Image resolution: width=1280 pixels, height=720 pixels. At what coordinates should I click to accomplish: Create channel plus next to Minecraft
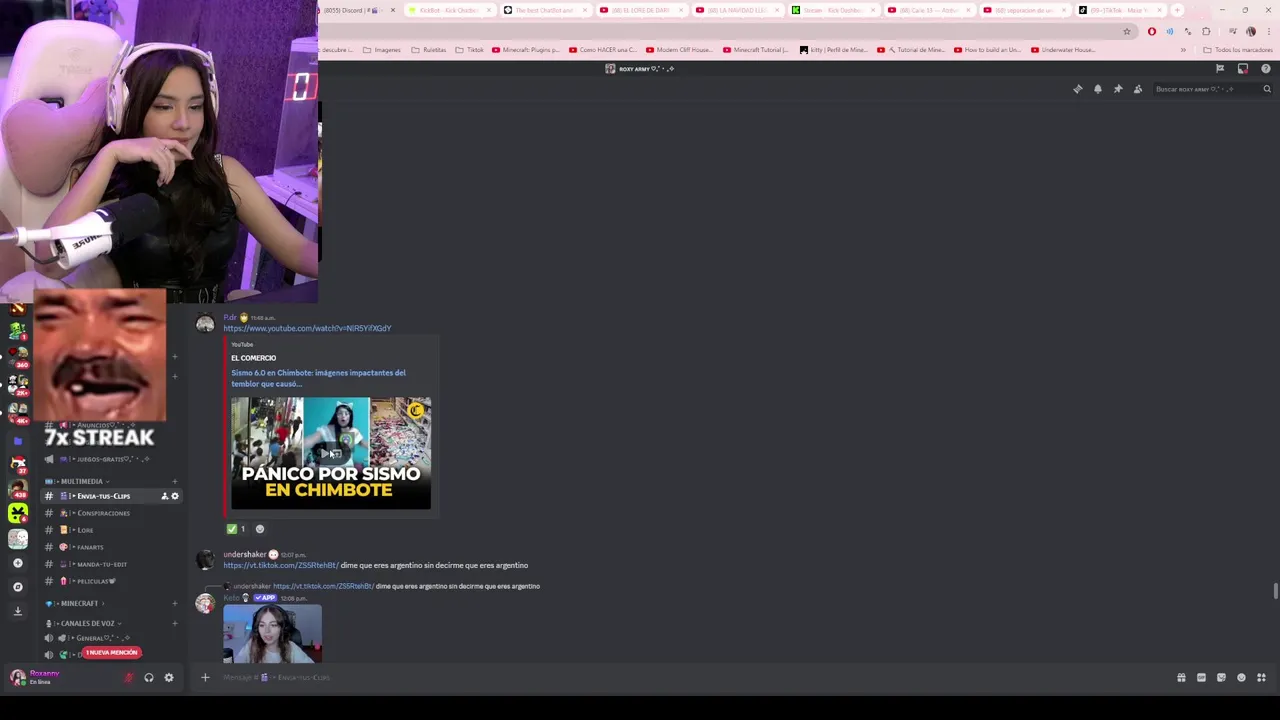[174, 603]
